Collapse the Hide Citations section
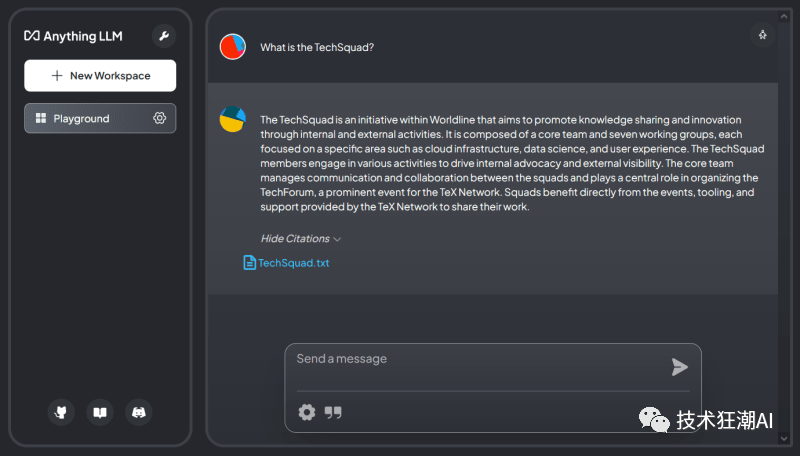This screenshot has width=800, height=456. 301,239
